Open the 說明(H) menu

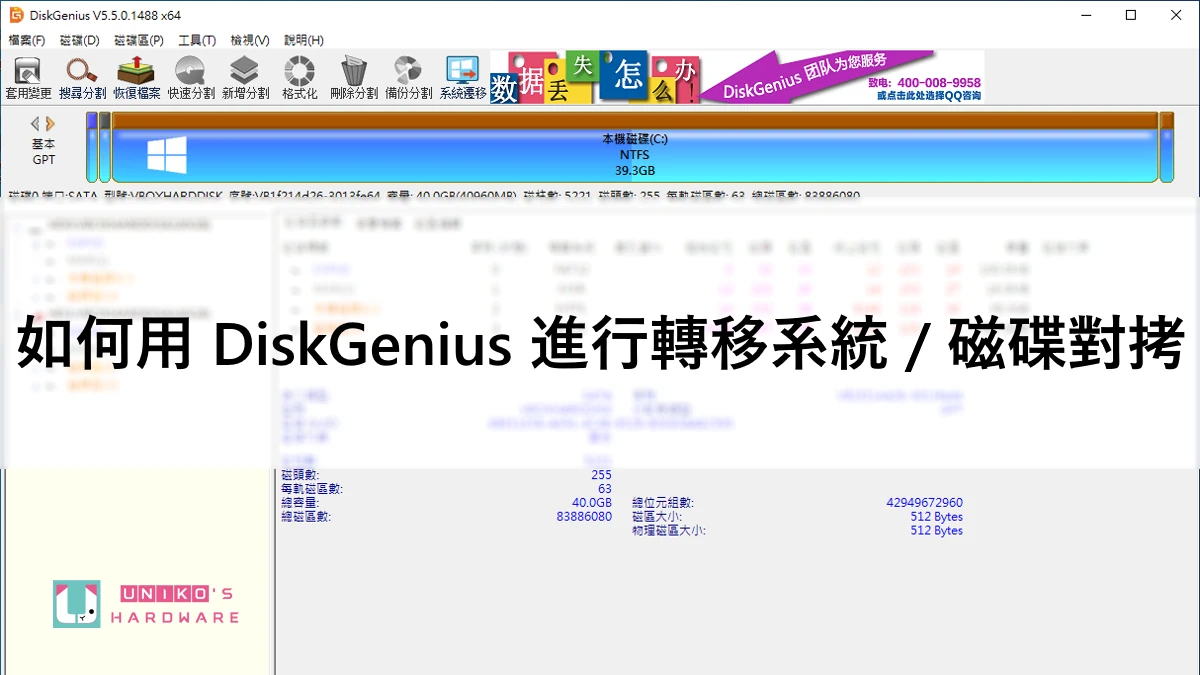click(x=304, y=40)
